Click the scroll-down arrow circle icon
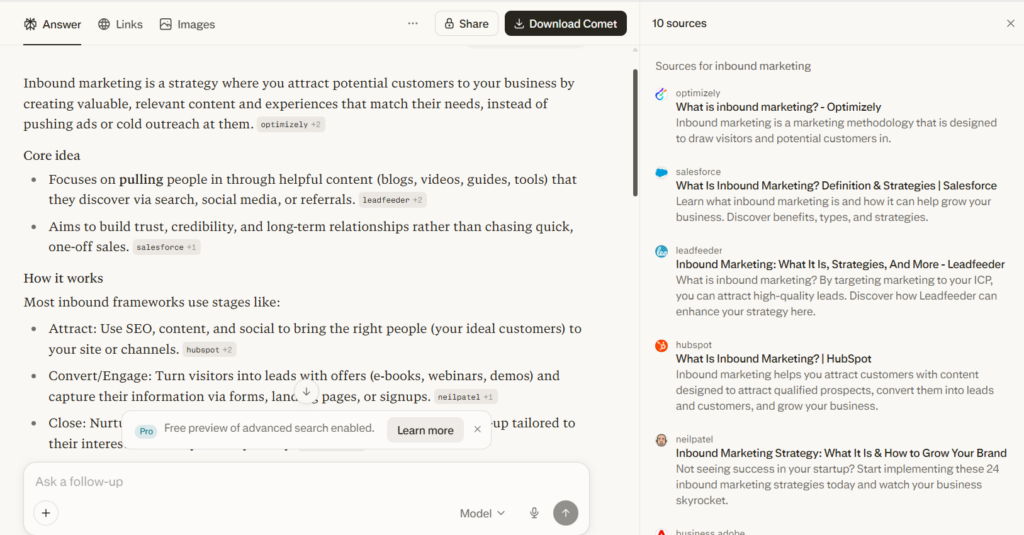 [306, 392]
